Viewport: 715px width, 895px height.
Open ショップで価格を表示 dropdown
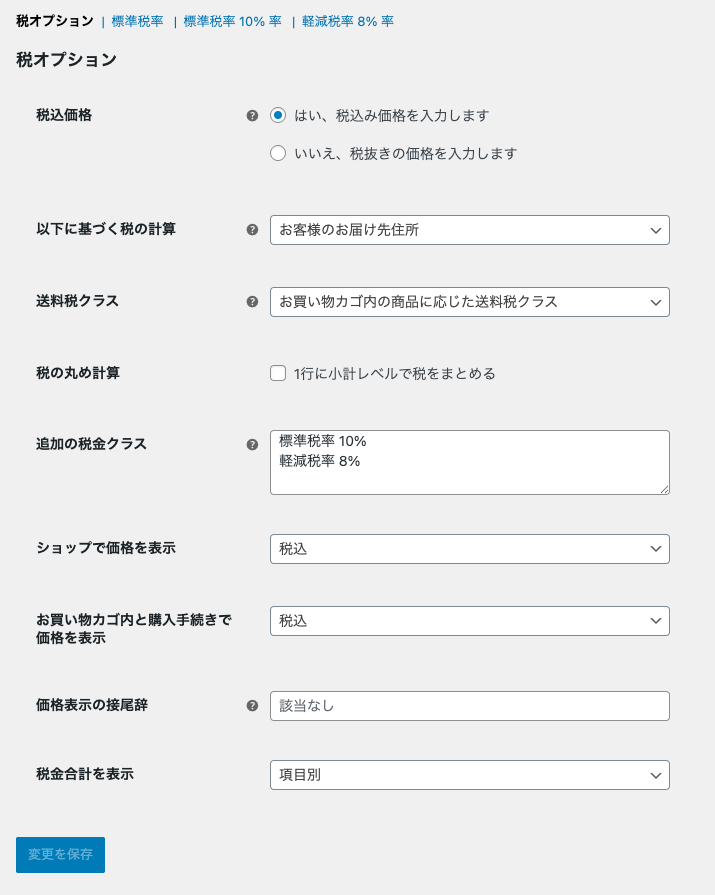click(x=469, y=549)
